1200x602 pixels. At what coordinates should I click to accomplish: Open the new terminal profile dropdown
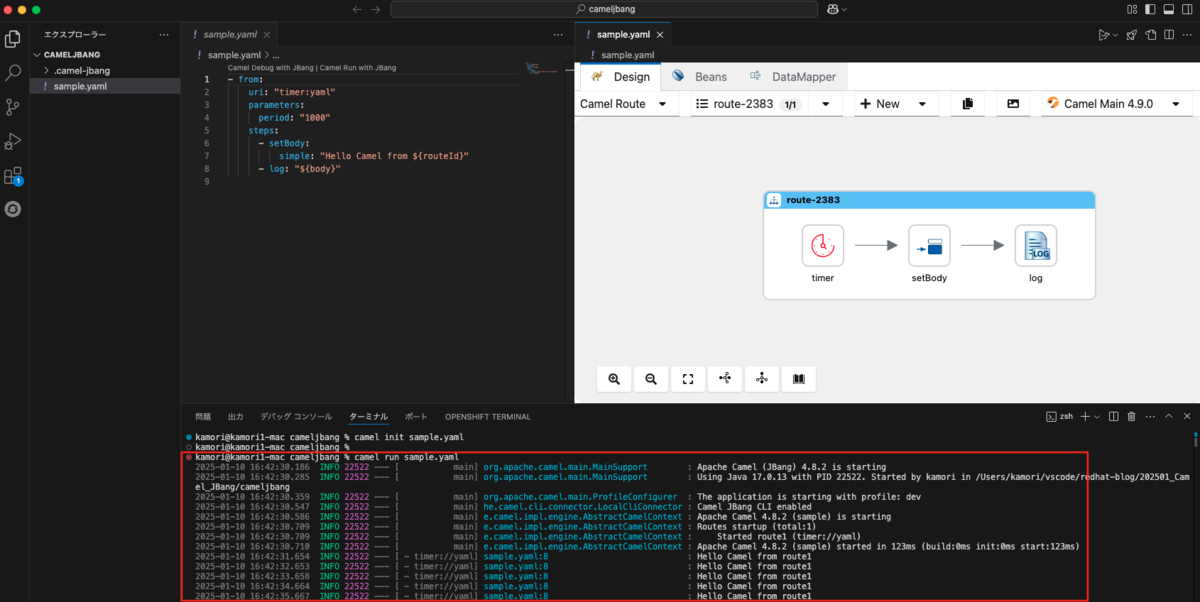(x=1097, y=416)
